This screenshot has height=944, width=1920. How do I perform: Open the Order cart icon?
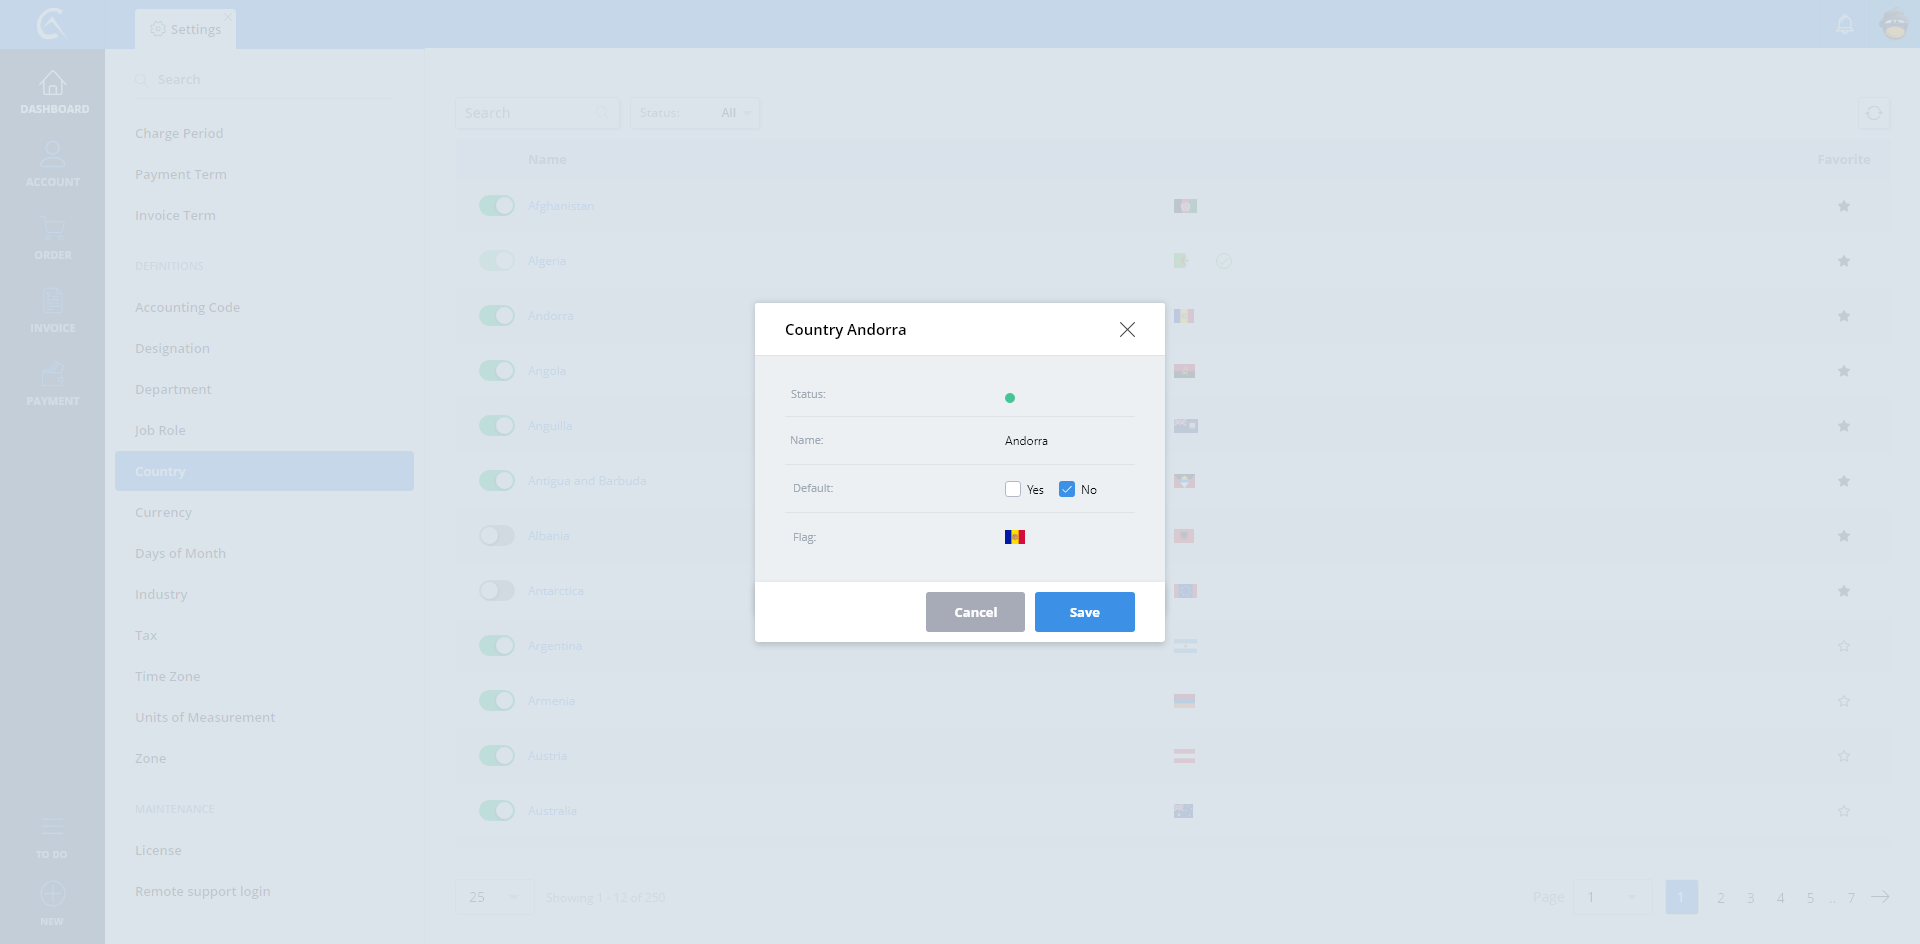click(x=52, y=230)
